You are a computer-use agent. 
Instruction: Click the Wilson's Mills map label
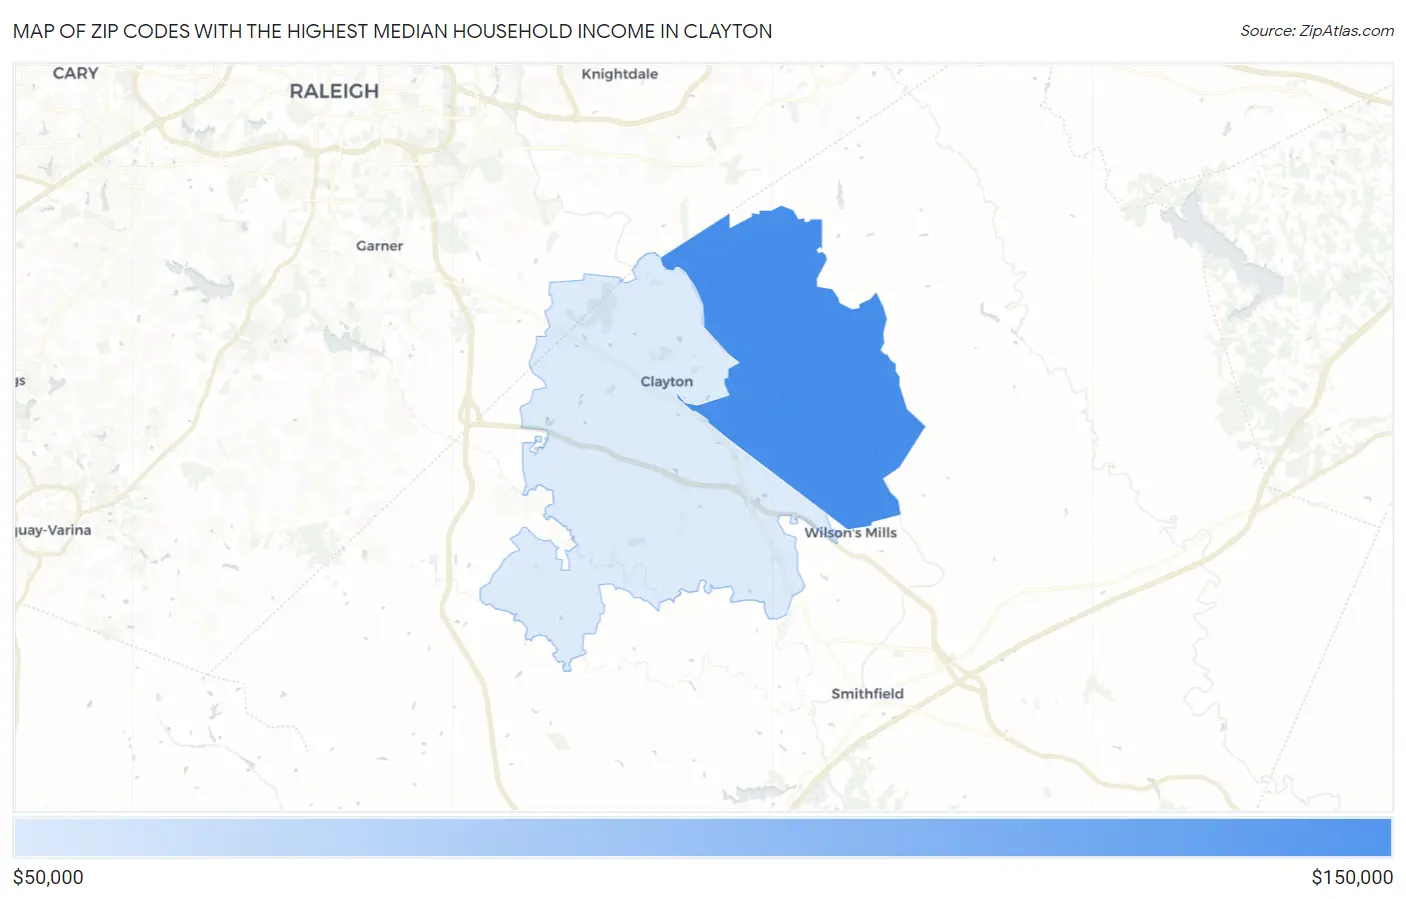click(x=851, y=533)
